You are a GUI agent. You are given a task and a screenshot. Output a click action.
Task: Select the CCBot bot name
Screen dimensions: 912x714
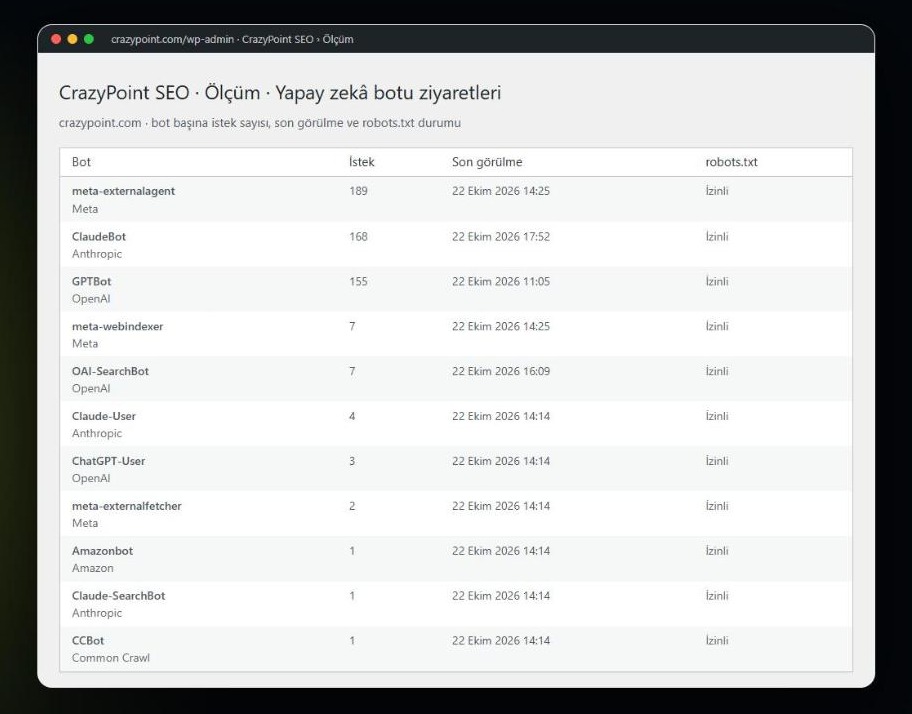[88, 640]
